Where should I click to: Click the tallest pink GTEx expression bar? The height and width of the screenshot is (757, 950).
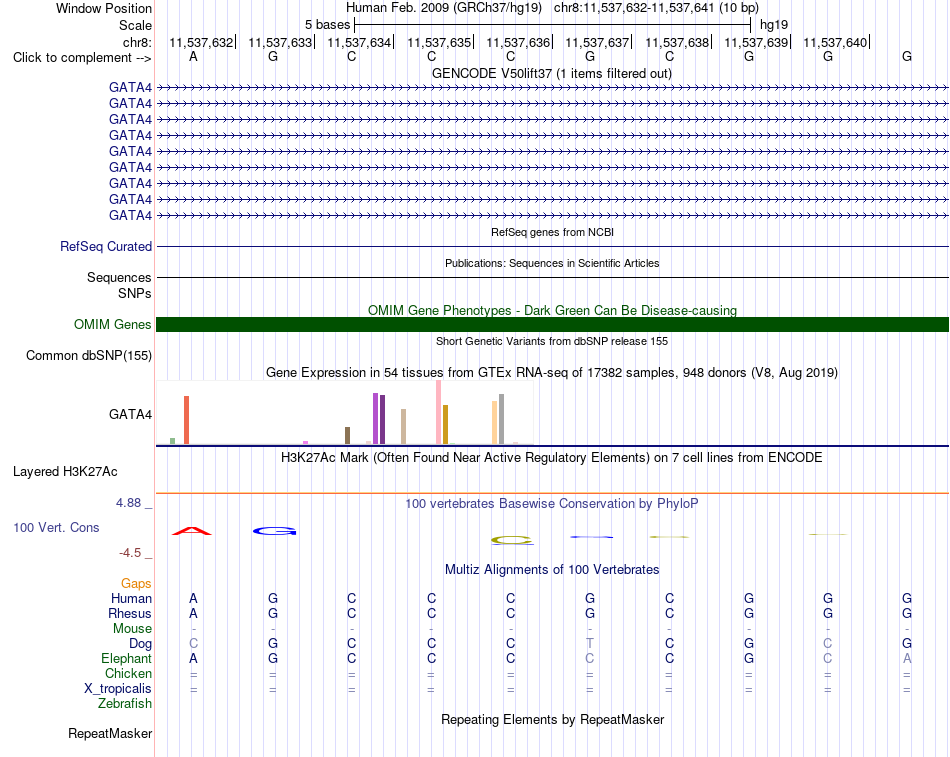coord(439,412)
